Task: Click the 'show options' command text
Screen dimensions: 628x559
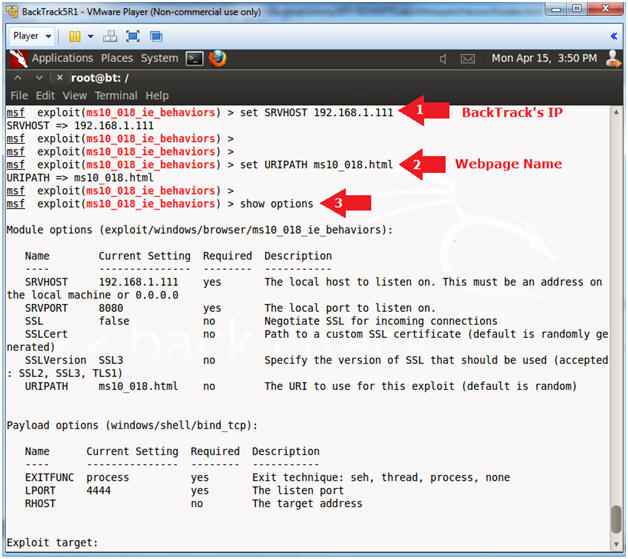Action: point(276,204)
